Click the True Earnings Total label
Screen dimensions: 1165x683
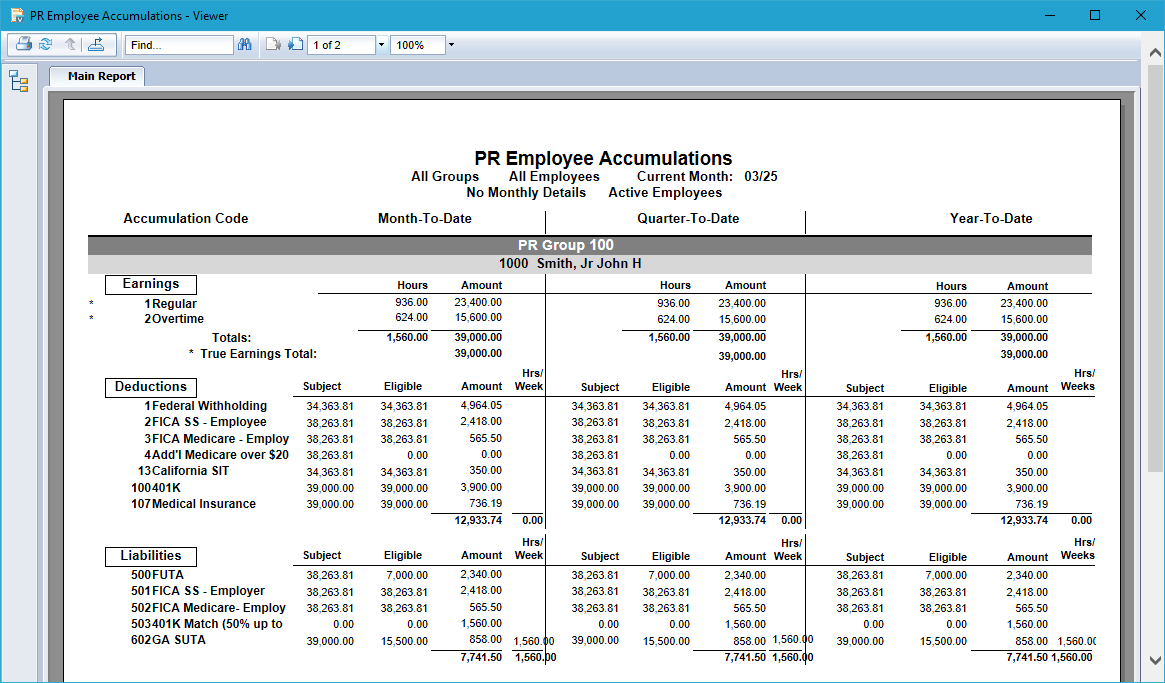click(x=259, y=354)
